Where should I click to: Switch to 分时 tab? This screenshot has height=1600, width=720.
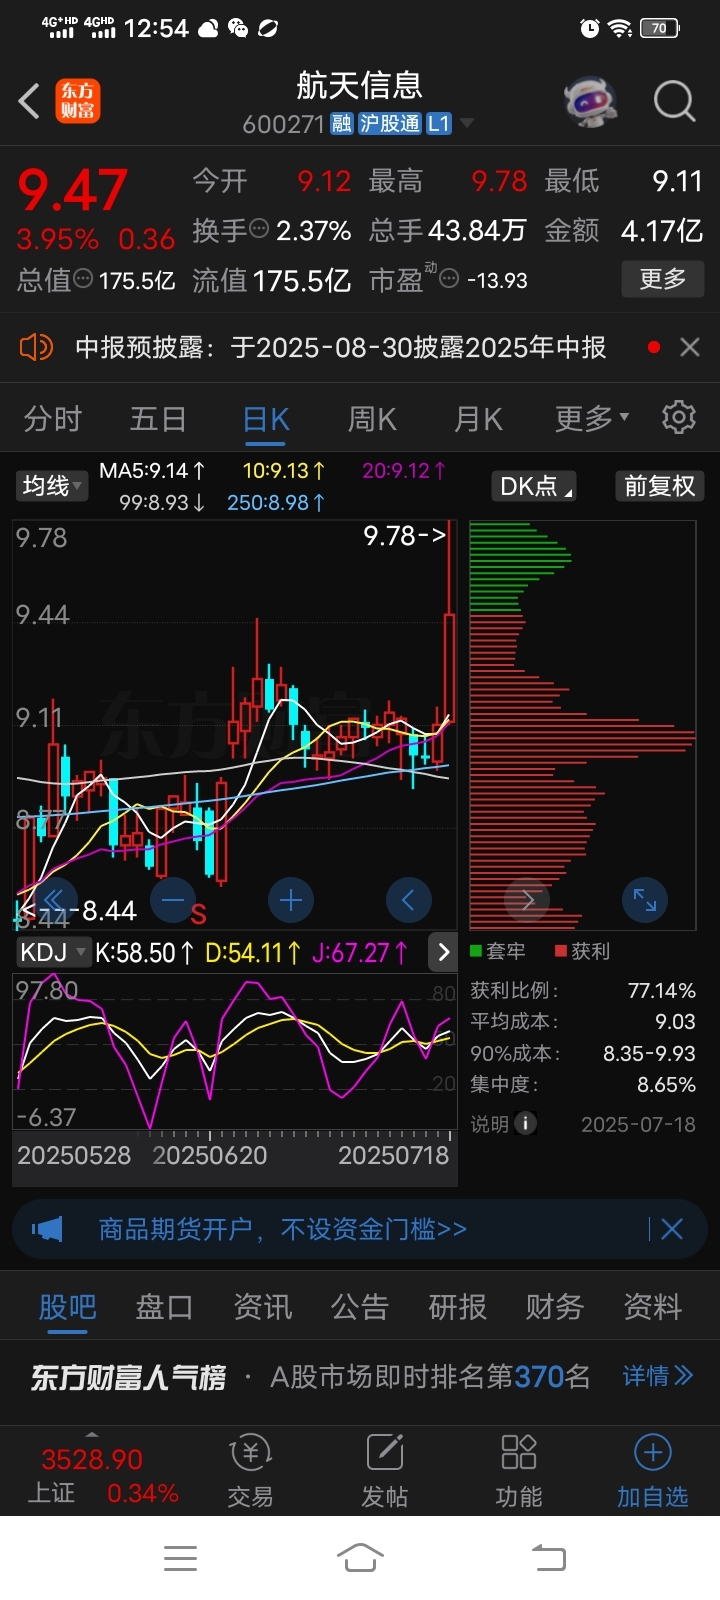[x=53, y=418]
